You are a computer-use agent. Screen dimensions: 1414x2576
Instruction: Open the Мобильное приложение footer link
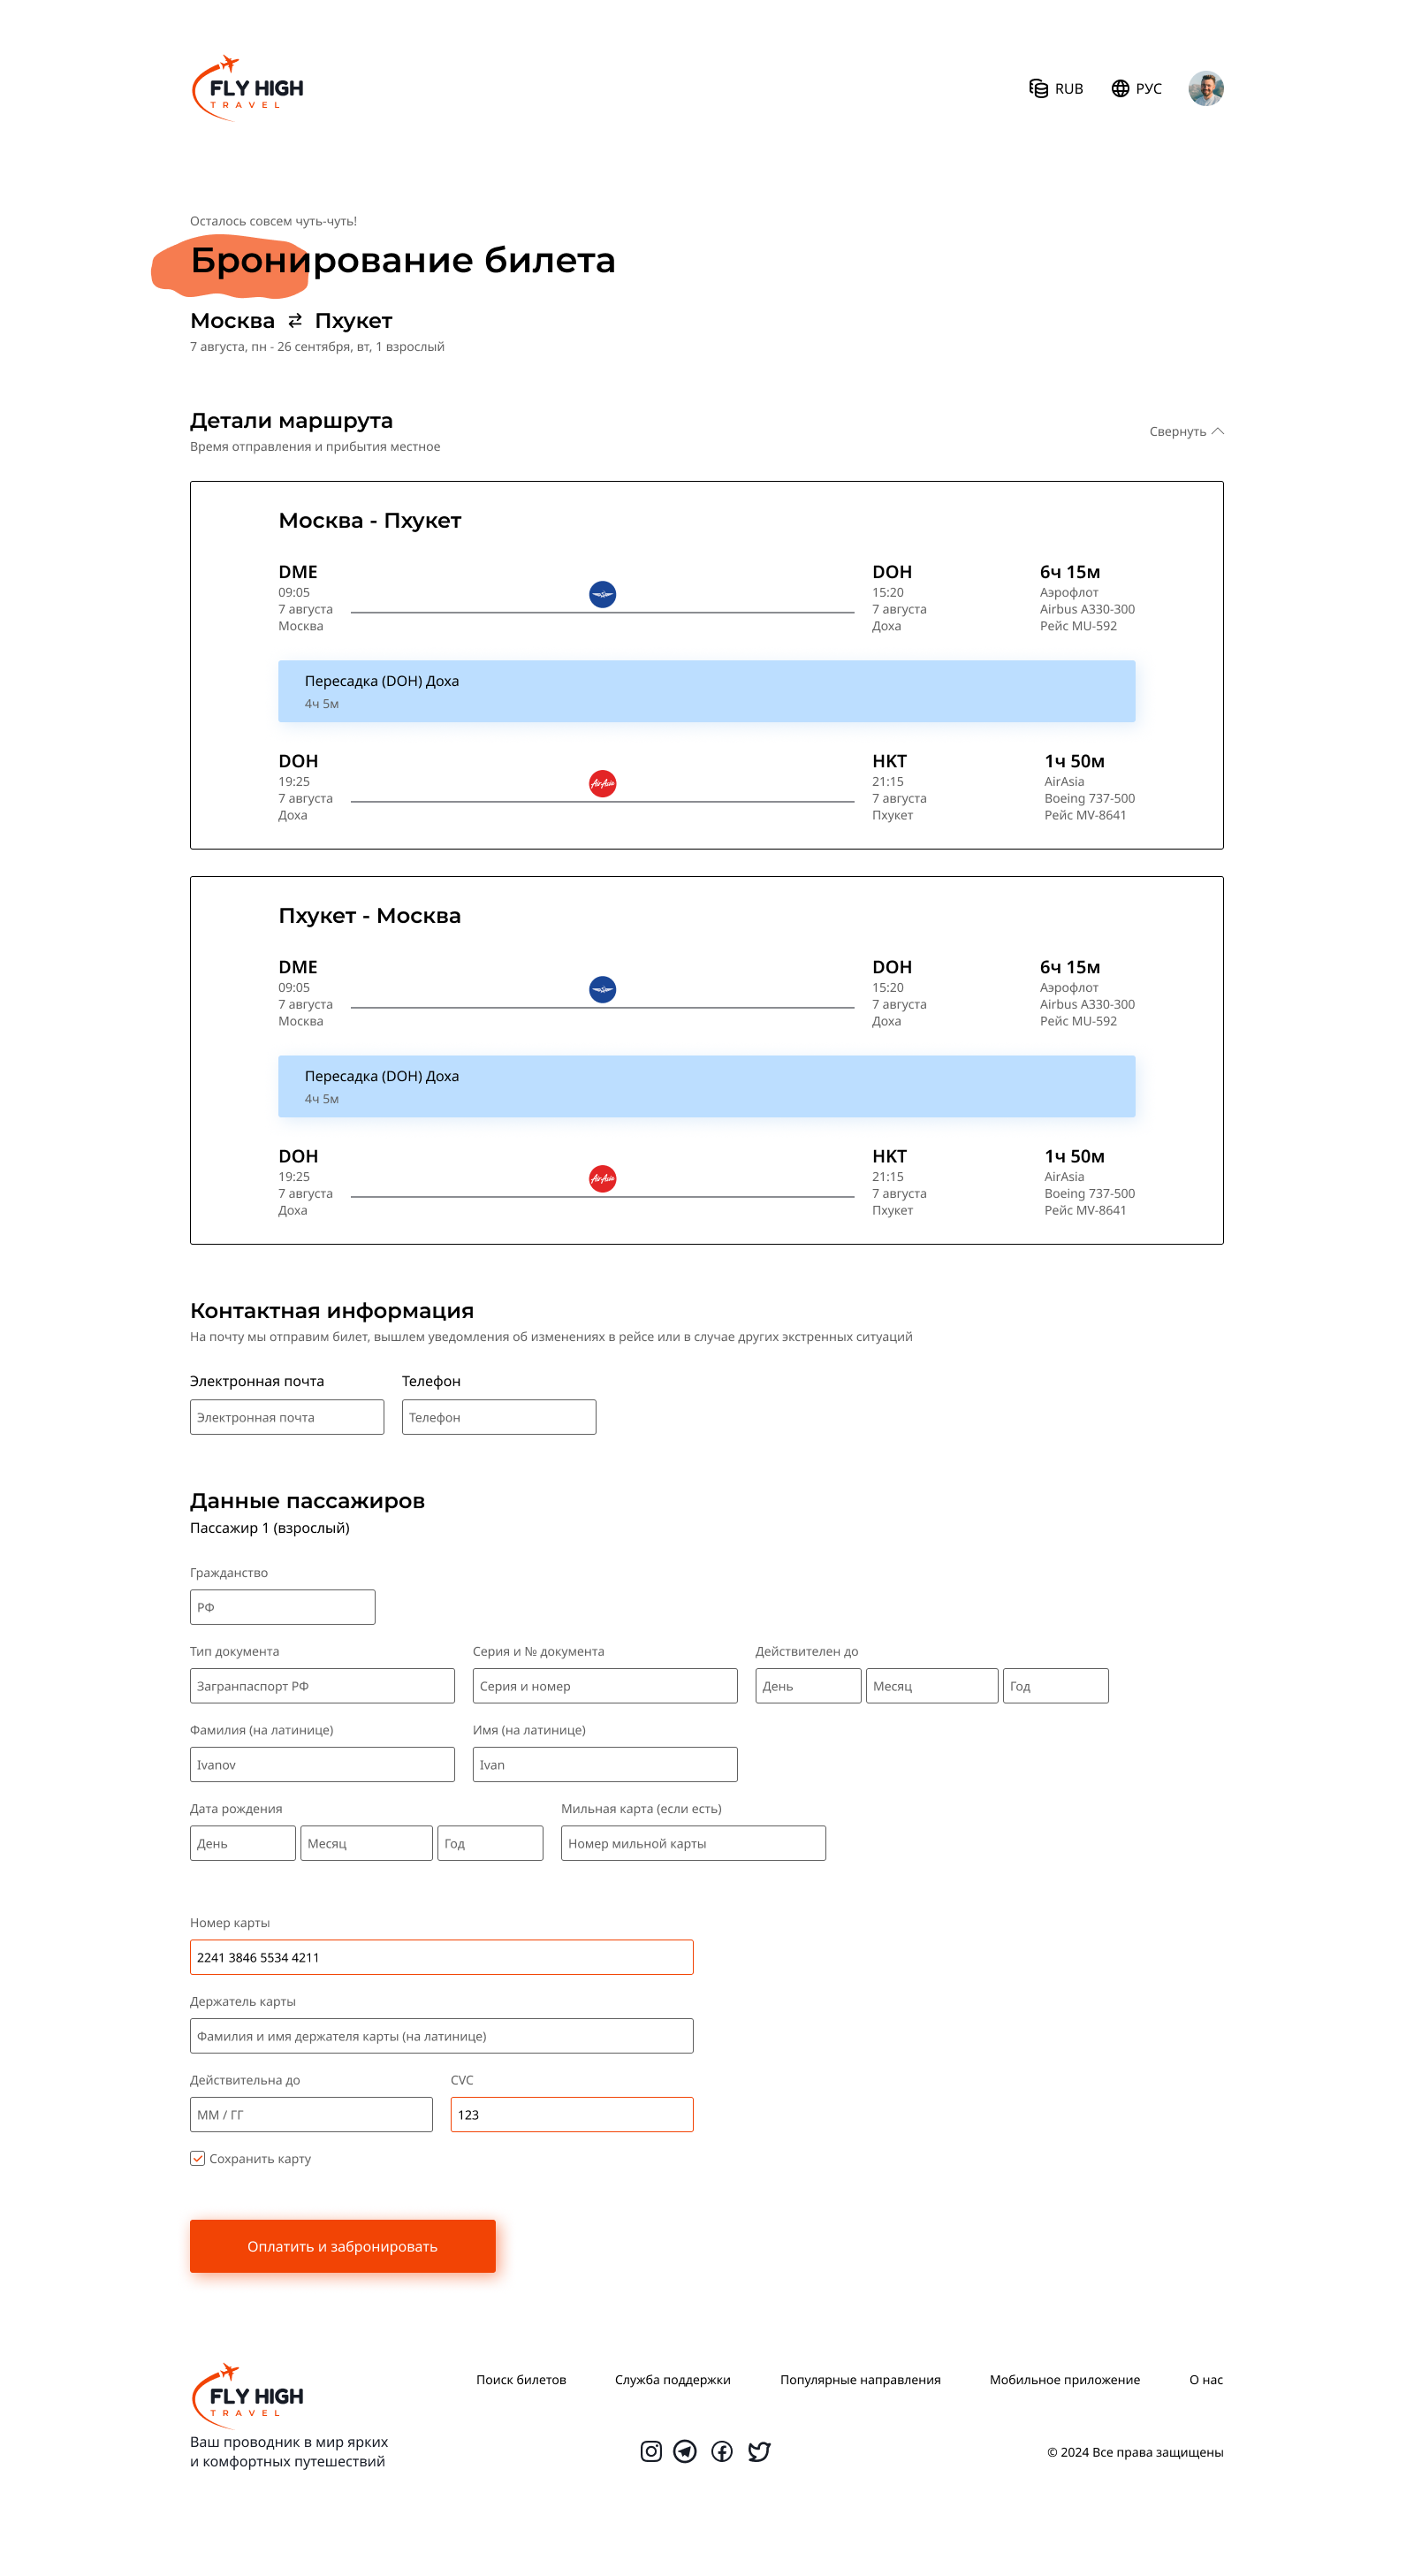[1065, 2380]
